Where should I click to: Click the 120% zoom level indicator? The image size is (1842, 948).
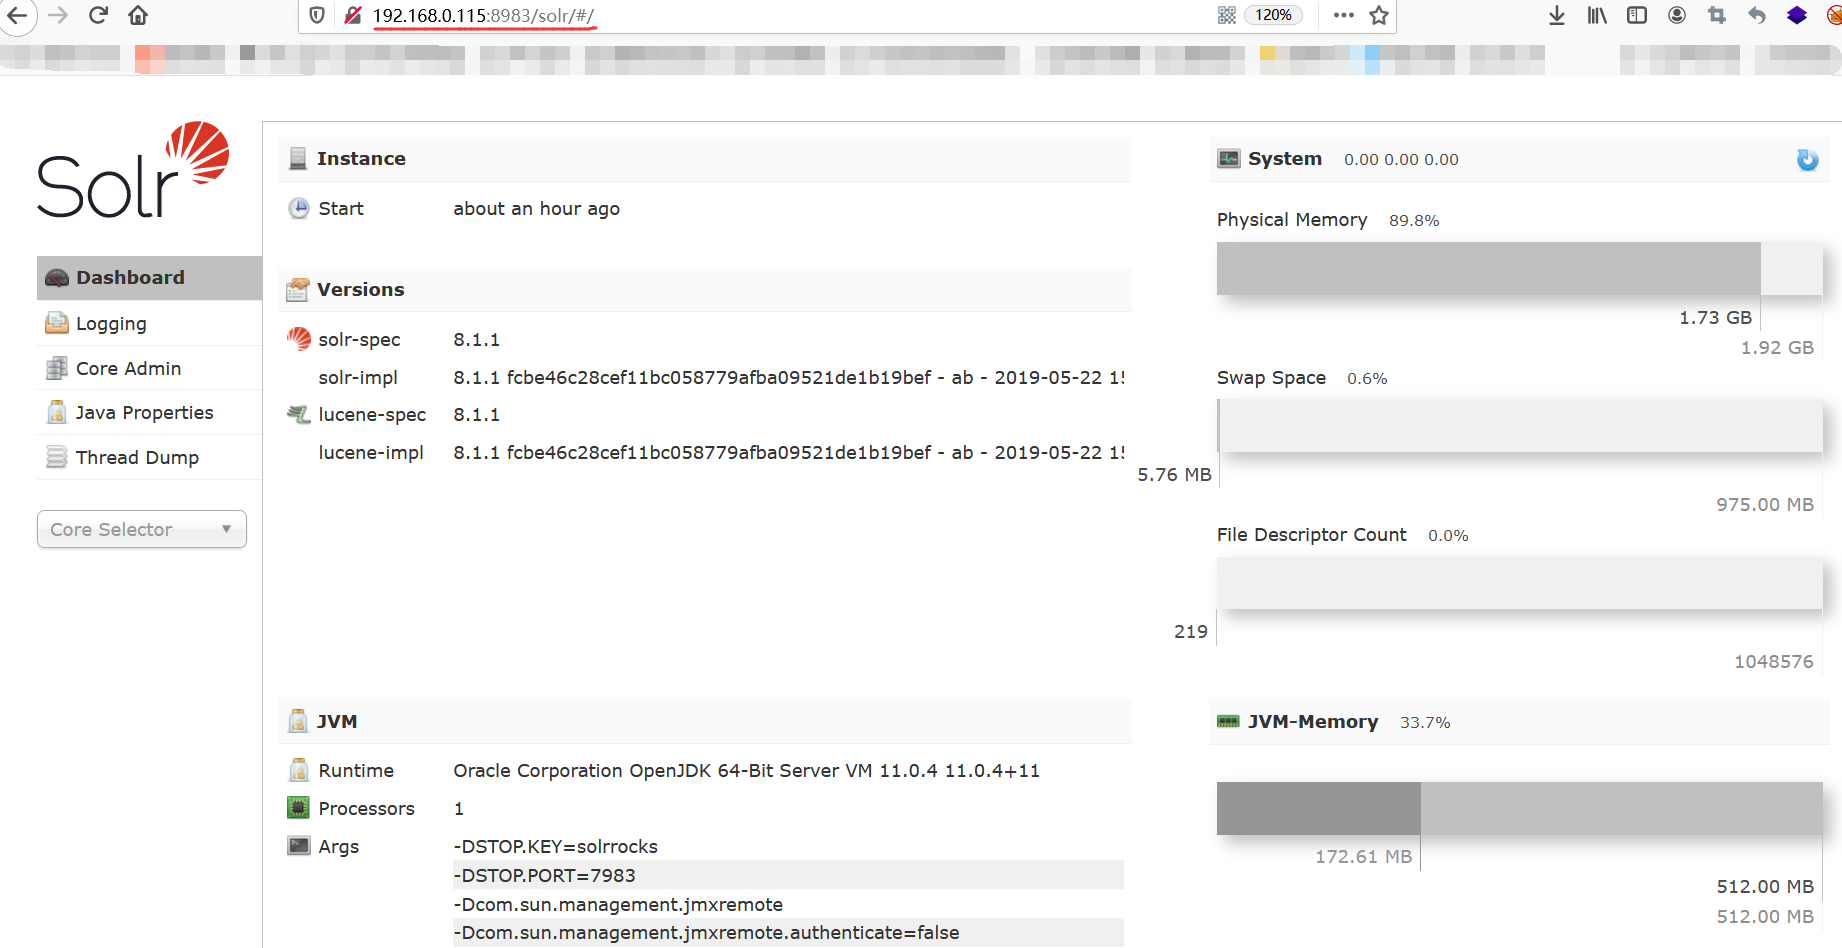[1273, 15]
